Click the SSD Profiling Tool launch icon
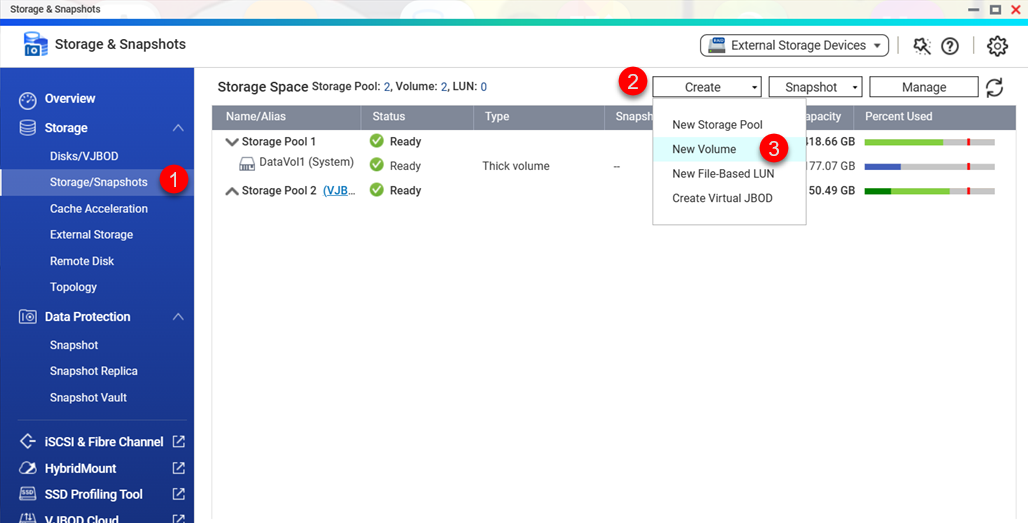 point(178,494)
